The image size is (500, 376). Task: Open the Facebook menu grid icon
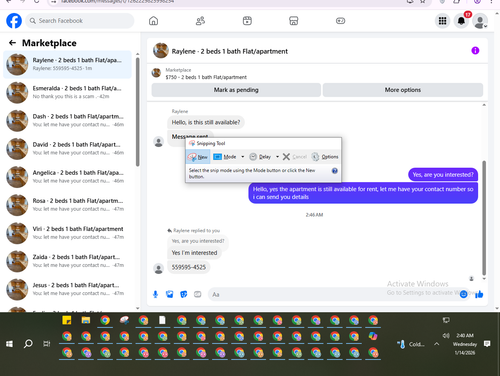pyautogui.click(x=442, y=21)
